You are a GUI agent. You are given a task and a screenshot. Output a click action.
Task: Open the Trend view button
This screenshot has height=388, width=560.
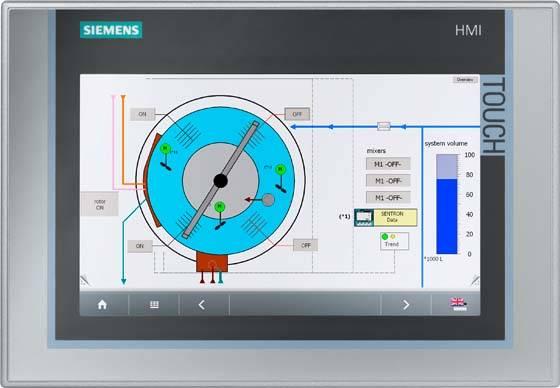394,241
